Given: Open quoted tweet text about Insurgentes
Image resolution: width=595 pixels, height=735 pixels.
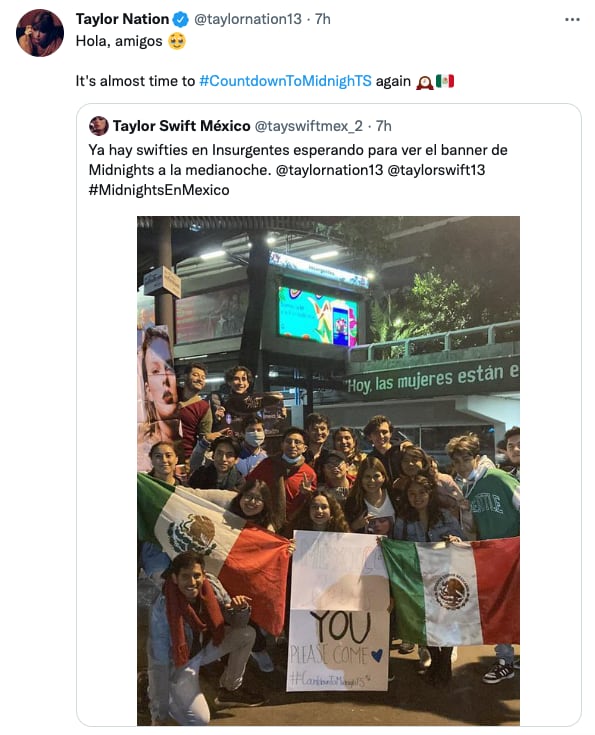Looking at the screenshot, I should pyautogui.click(x=298, y=170).
